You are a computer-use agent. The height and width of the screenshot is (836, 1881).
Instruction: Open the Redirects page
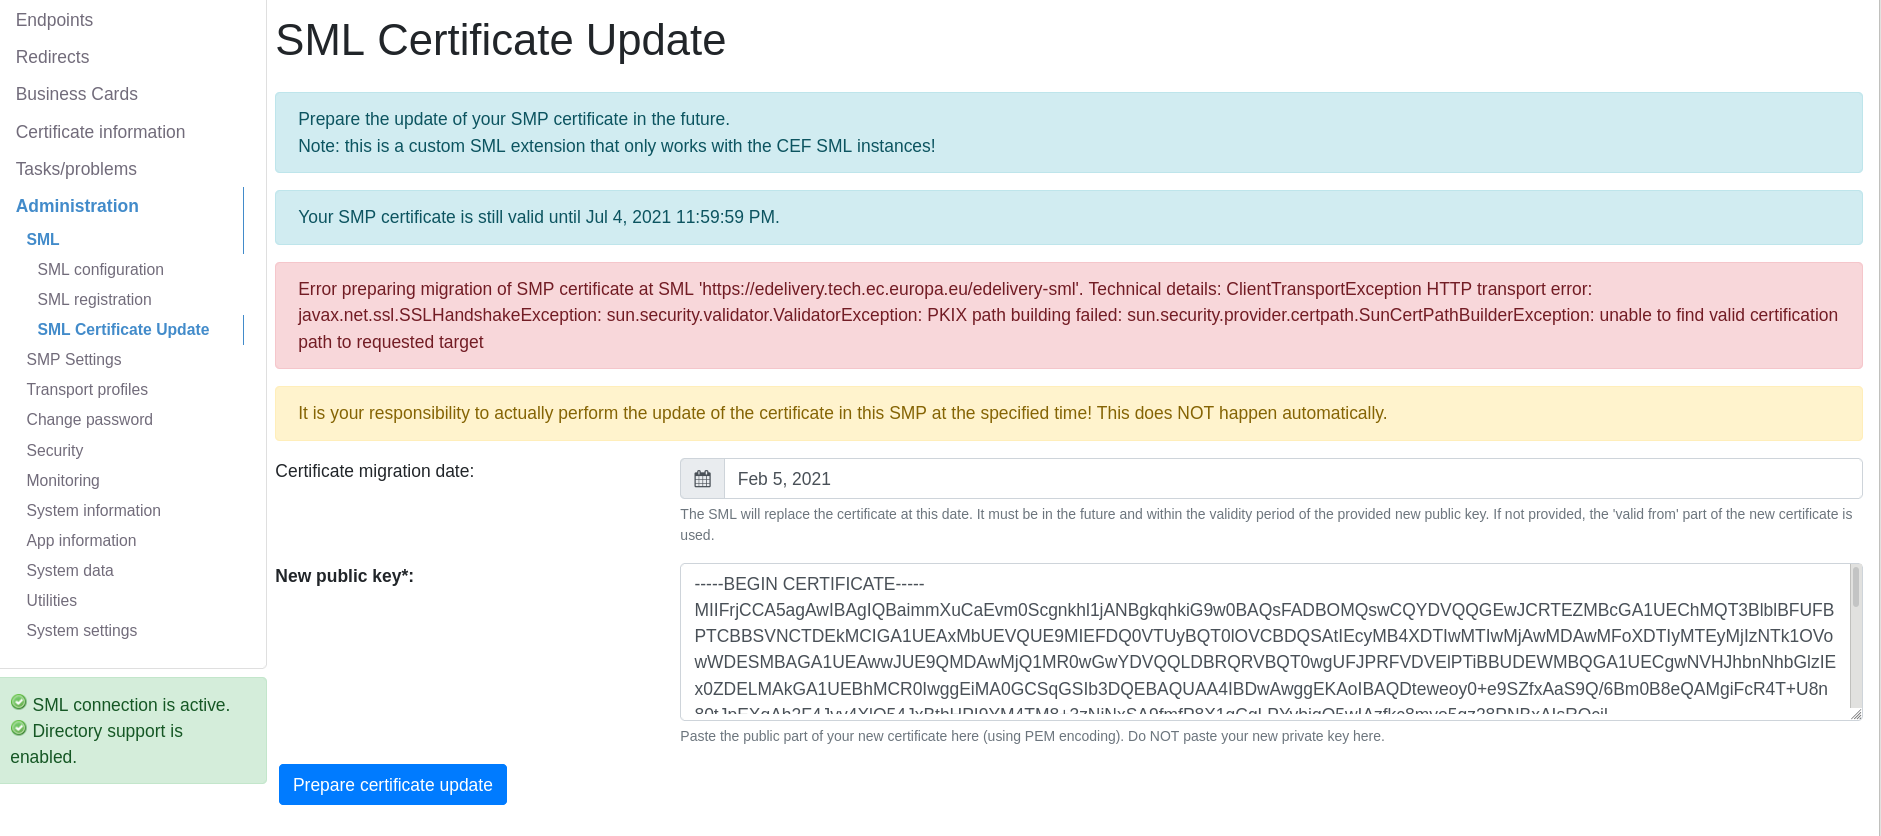pyautogui.click(x=52, y=57)
